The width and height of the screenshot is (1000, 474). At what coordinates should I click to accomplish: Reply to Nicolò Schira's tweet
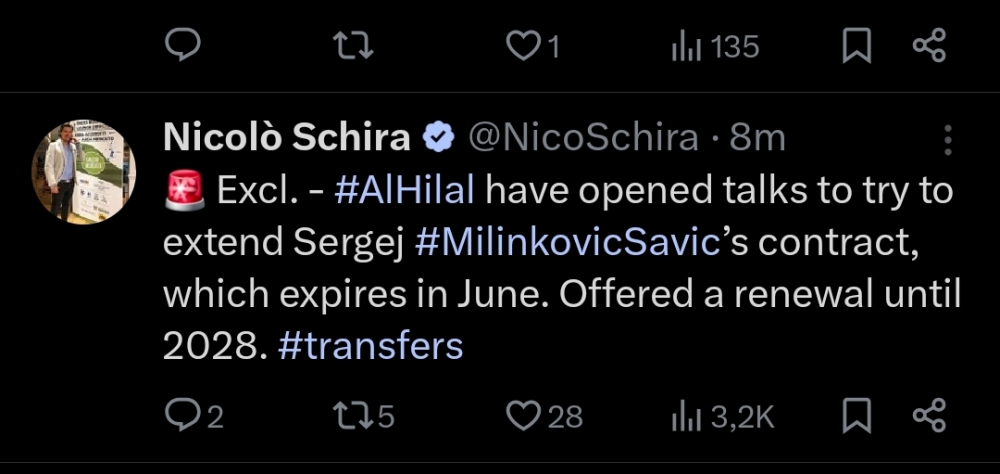click(183, 415)
